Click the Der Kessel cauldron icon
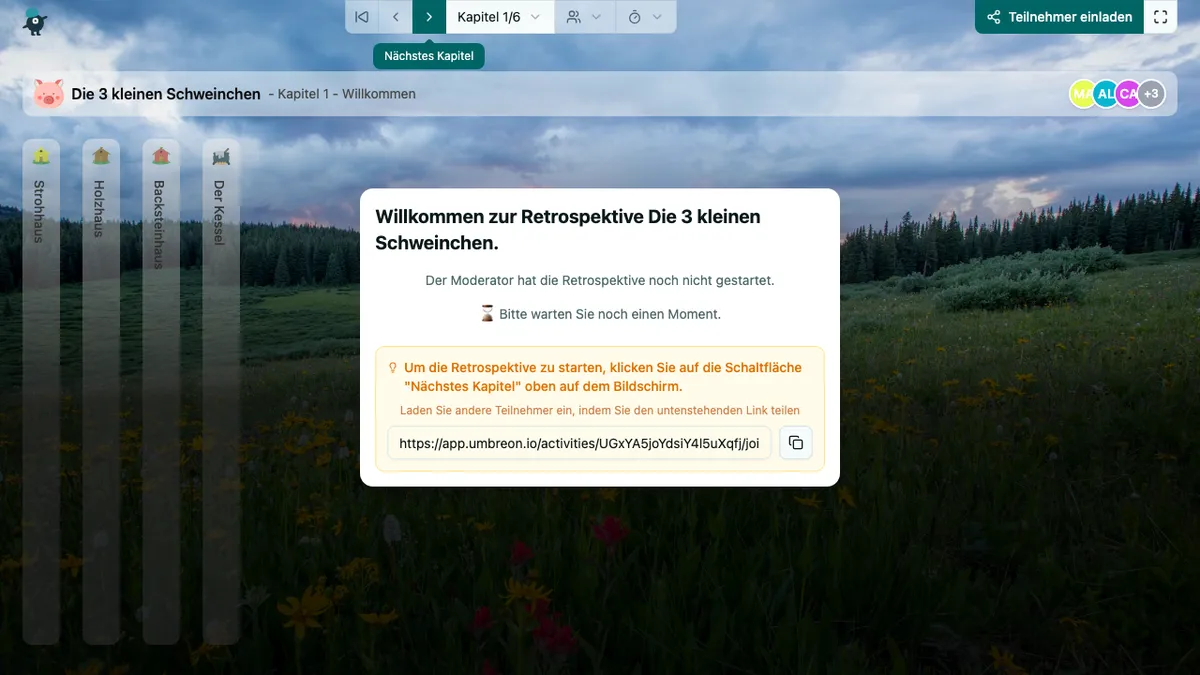Image resolution: width=1200 pixels, height=675 pixels. point(221,153)
